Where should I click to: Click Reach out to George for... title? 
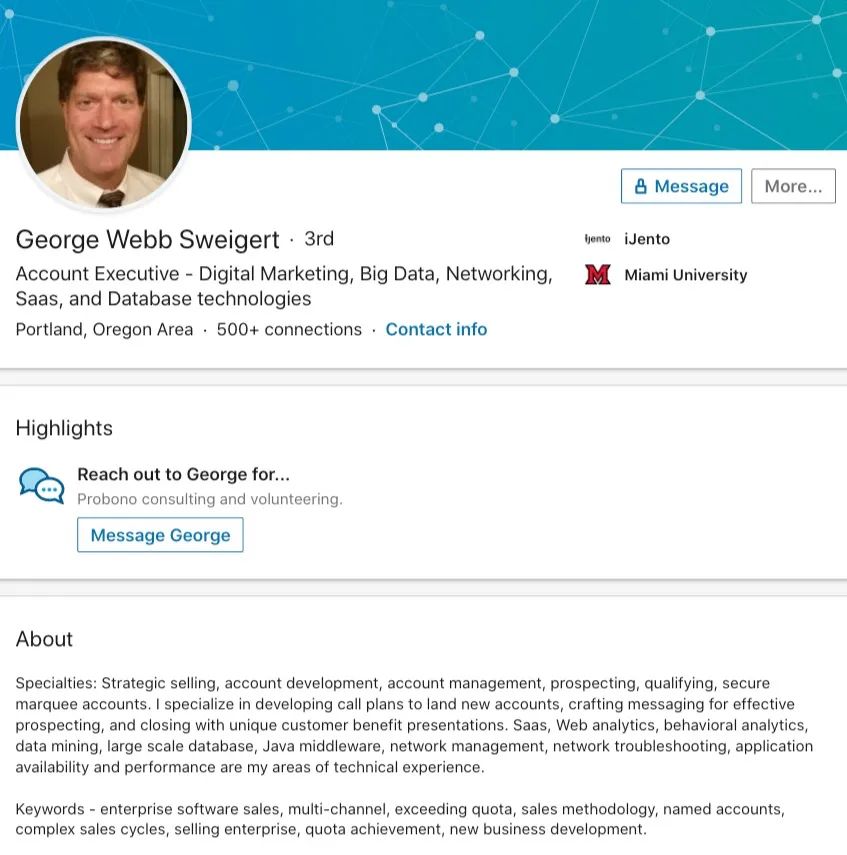point(183,474)
